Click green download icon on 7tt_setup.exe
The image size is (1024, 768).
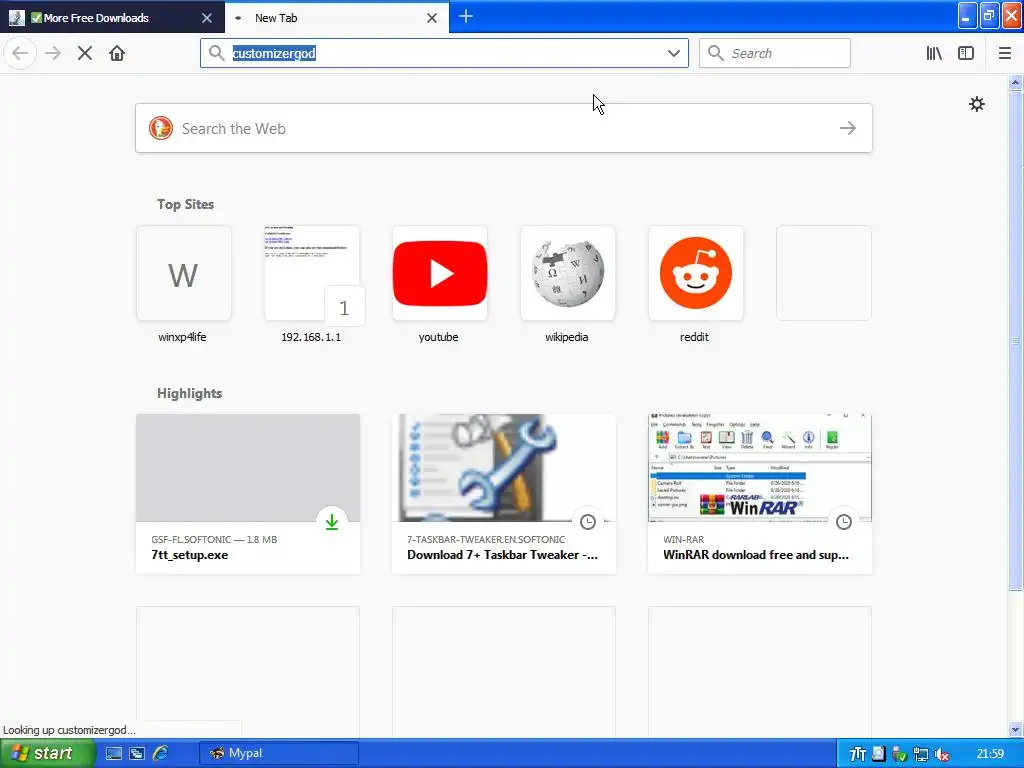coord(332,522)
